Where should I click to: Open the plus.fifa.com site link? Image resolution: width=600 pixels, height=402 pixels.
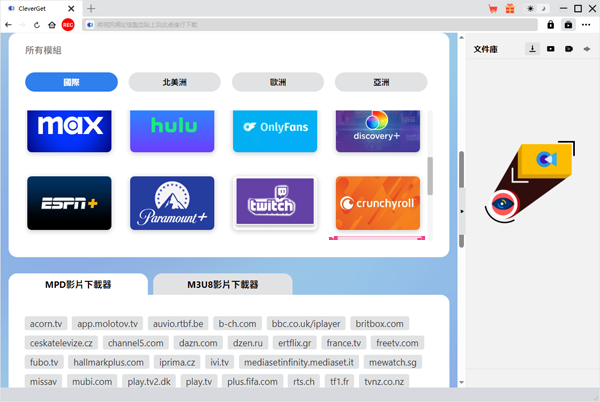coord(252,381)
